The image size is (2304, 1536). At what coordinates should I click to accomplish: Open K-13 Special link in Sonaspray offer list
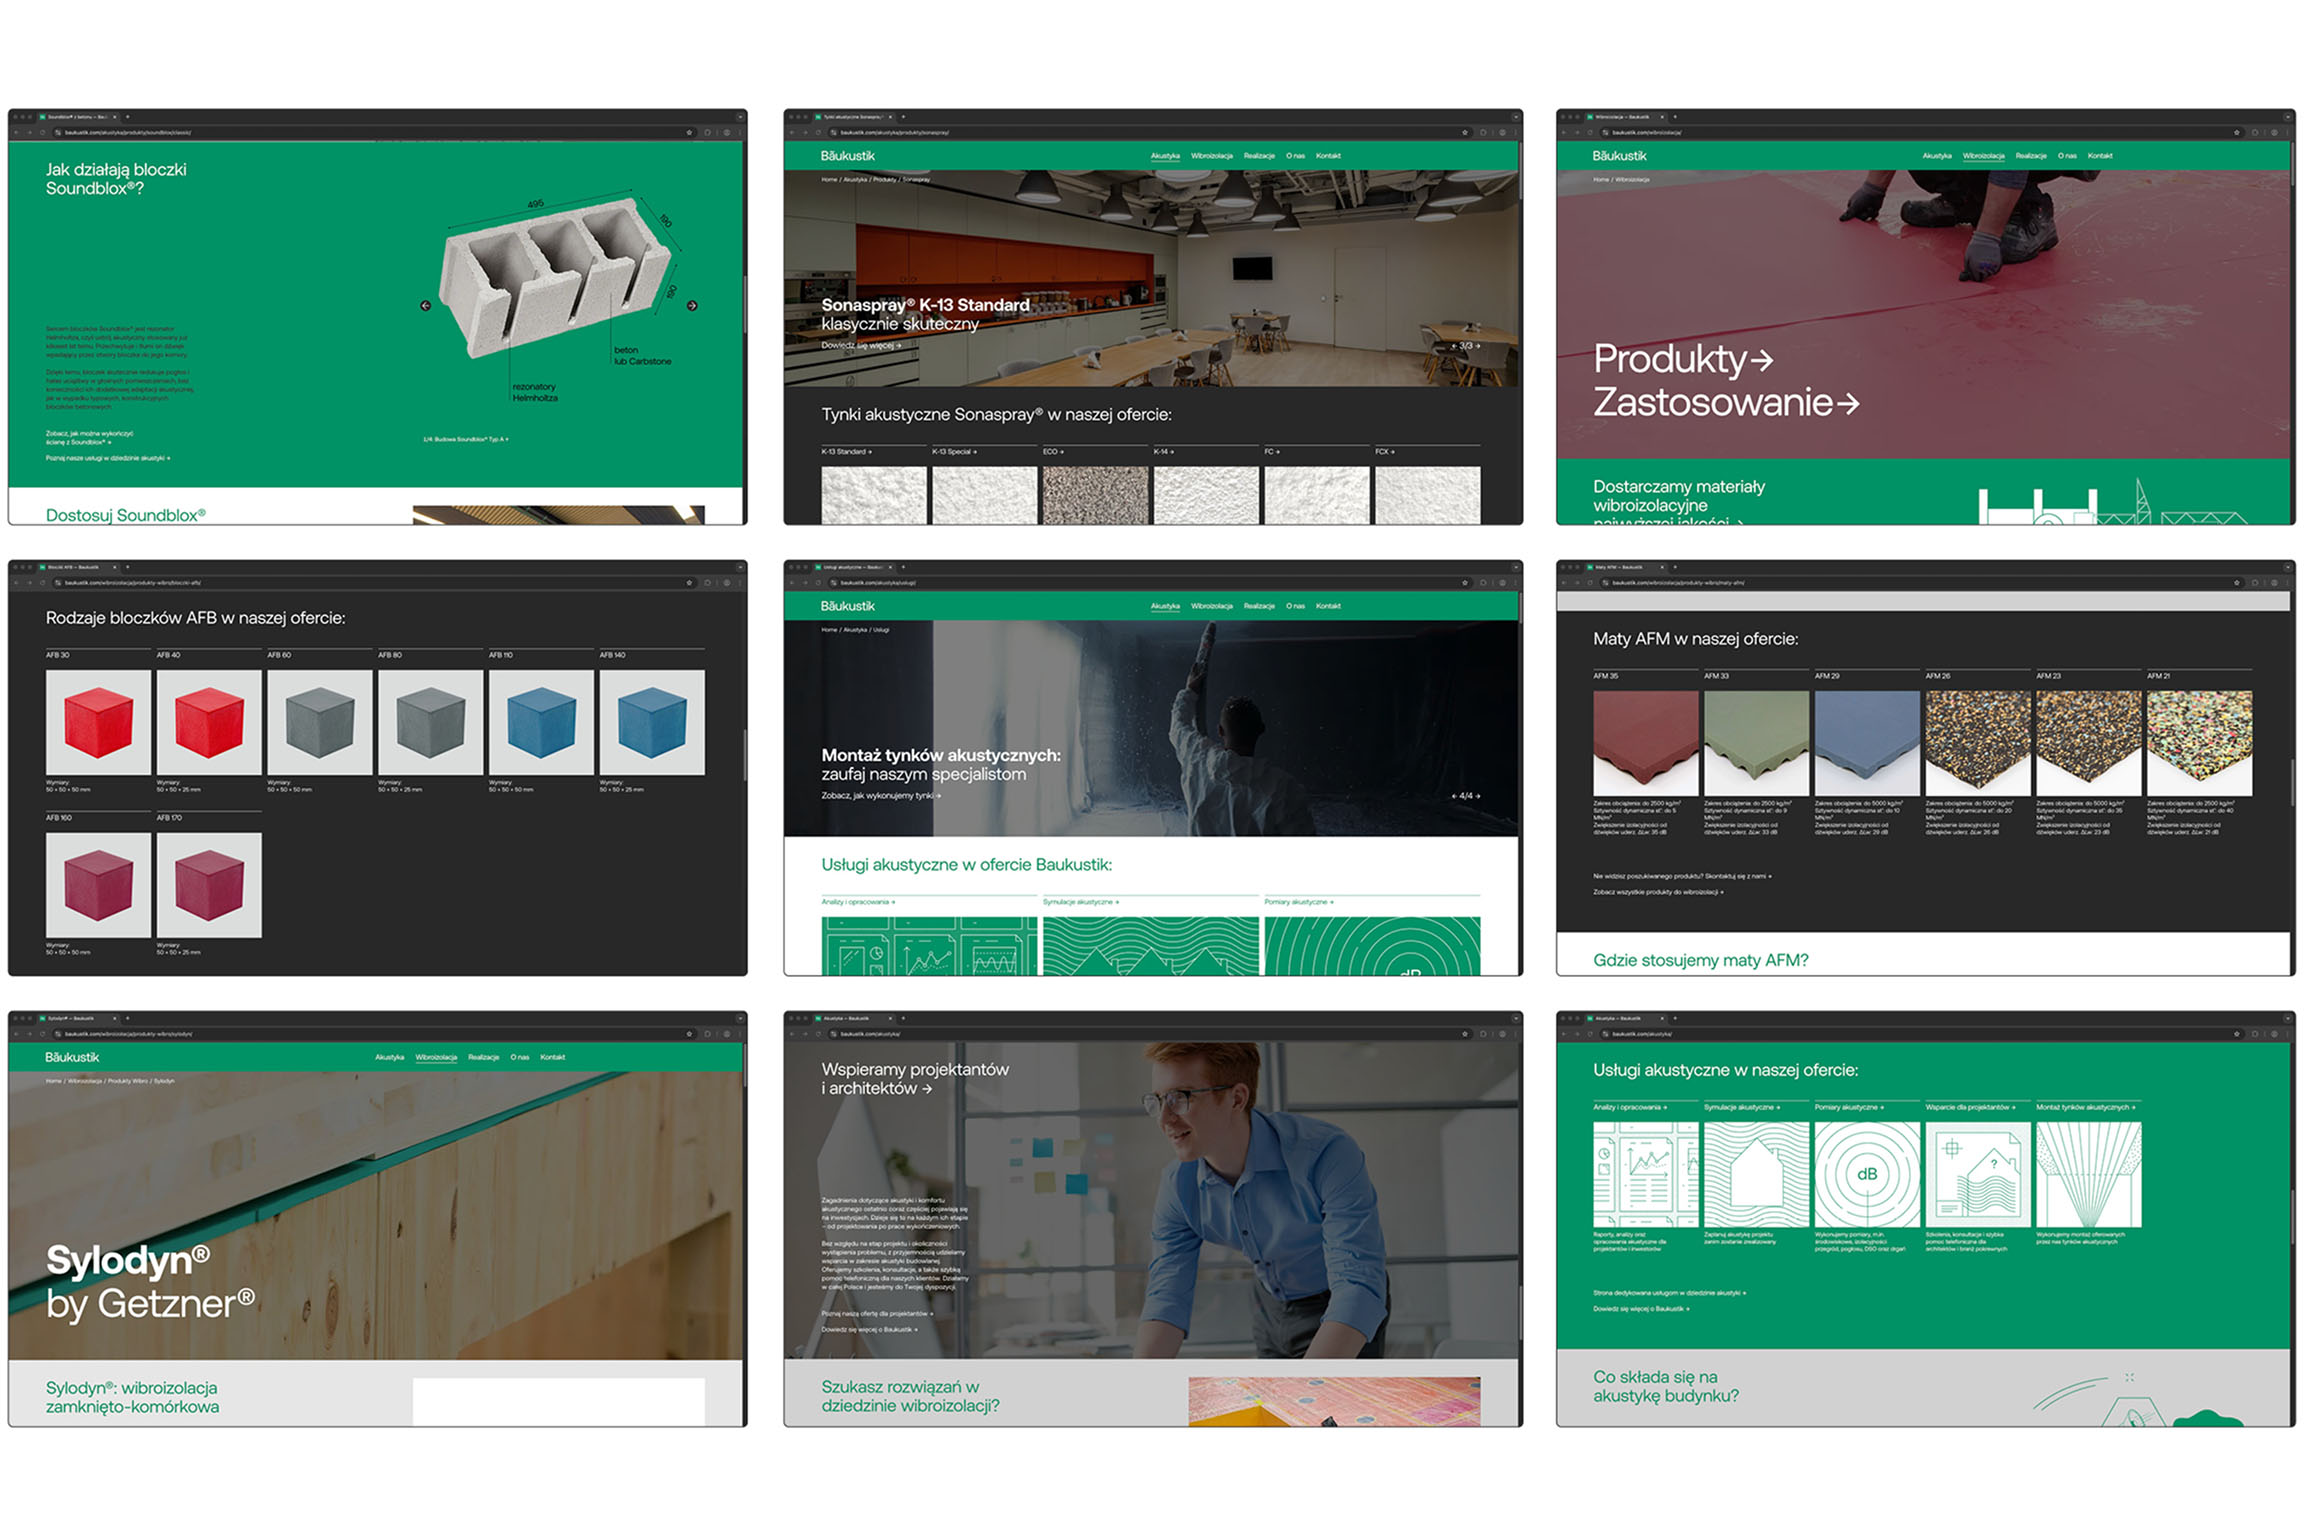[x=954, y=452]
